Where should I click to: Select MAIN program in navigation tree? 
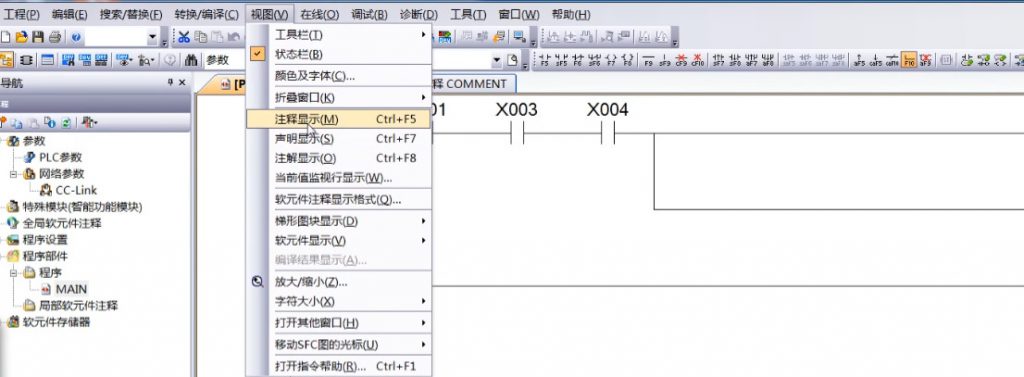point(71,289)
